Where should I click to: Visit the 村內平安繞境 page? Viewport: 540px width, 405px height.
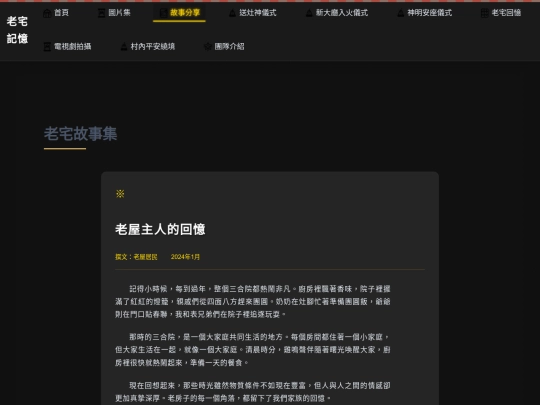(148, 46)
